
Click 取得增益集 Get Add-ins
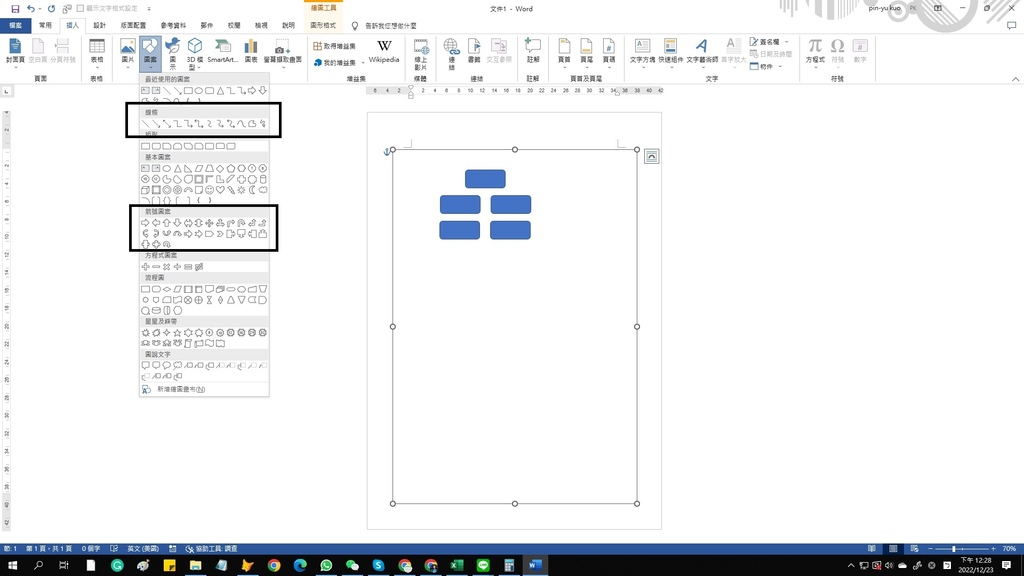[x=334, y=46]
